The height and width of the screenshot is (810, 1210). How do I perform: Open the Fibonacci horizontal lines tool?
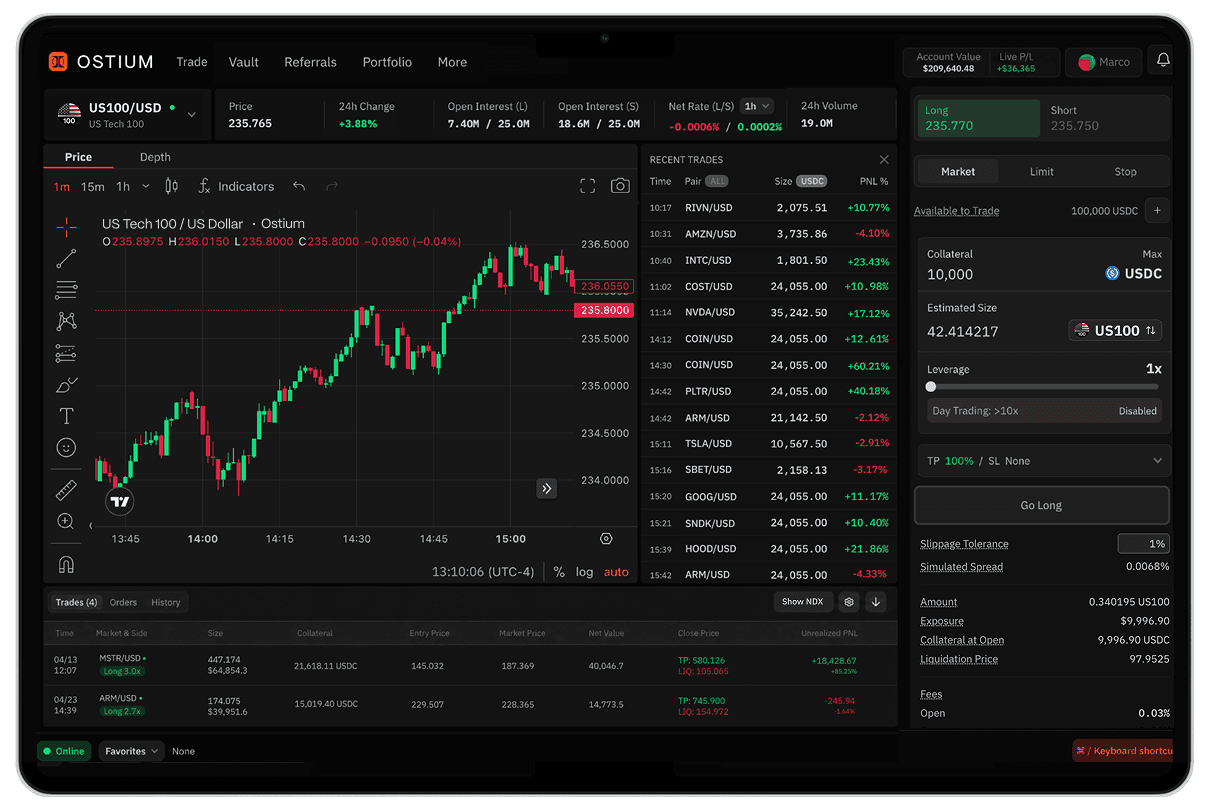point(66,290)
